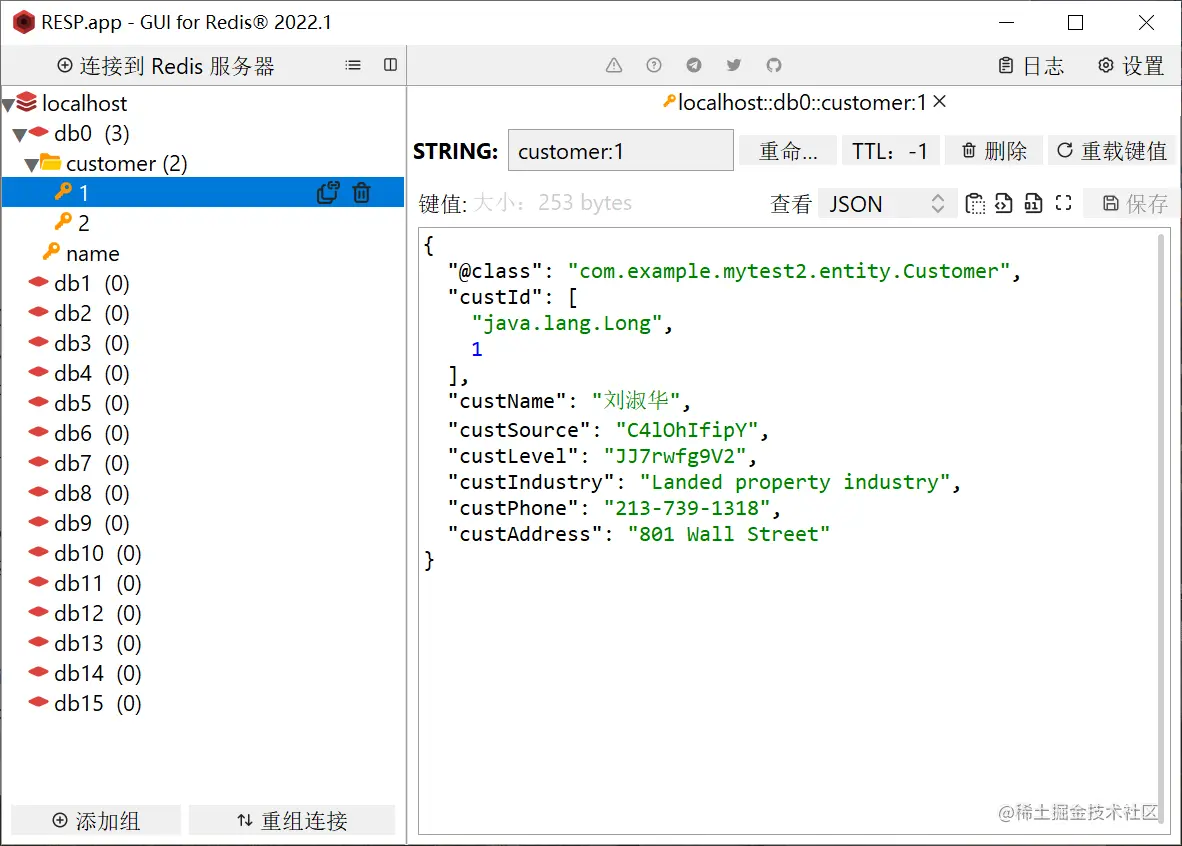Click the rename (重命...) button

coord(788,151)
